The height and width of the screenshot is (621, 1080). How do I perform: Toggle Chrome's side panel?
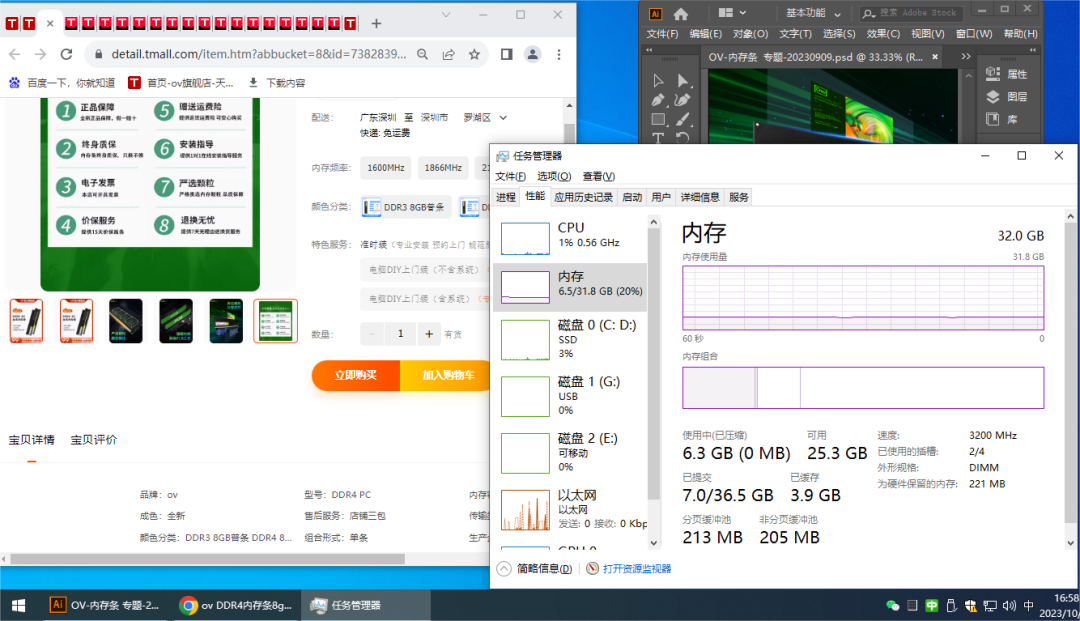point(507,55)
